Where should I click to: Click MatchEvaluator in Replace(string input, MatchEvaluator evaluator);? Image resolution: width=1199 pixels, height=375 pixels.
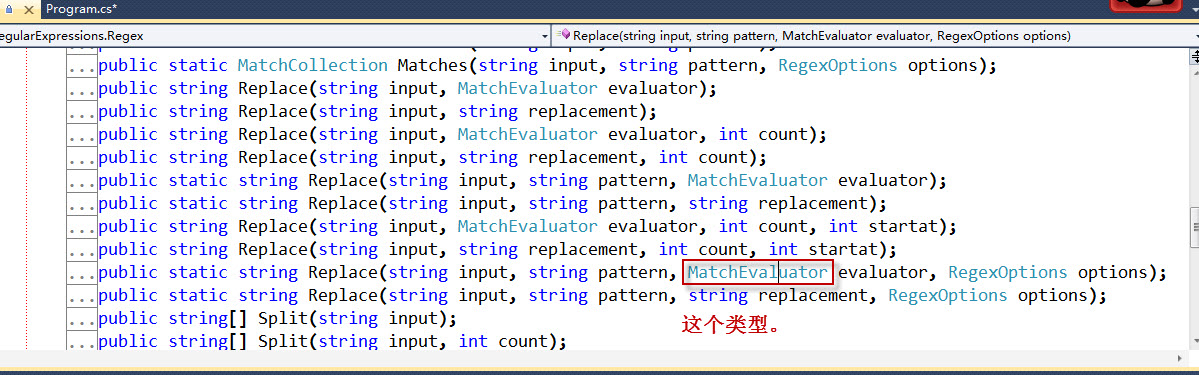click(x=528, y=88)
